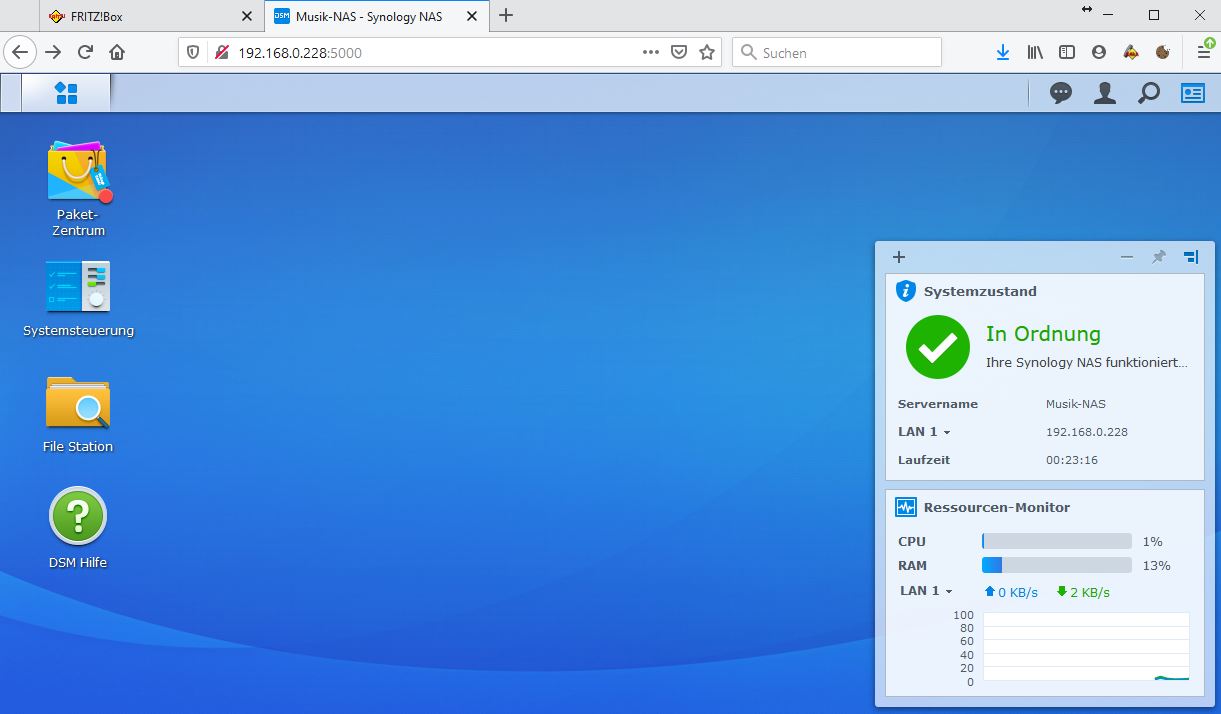Click the Suchen search box
The width and height of the screenshot is (1221, 714).
(837, 52)
